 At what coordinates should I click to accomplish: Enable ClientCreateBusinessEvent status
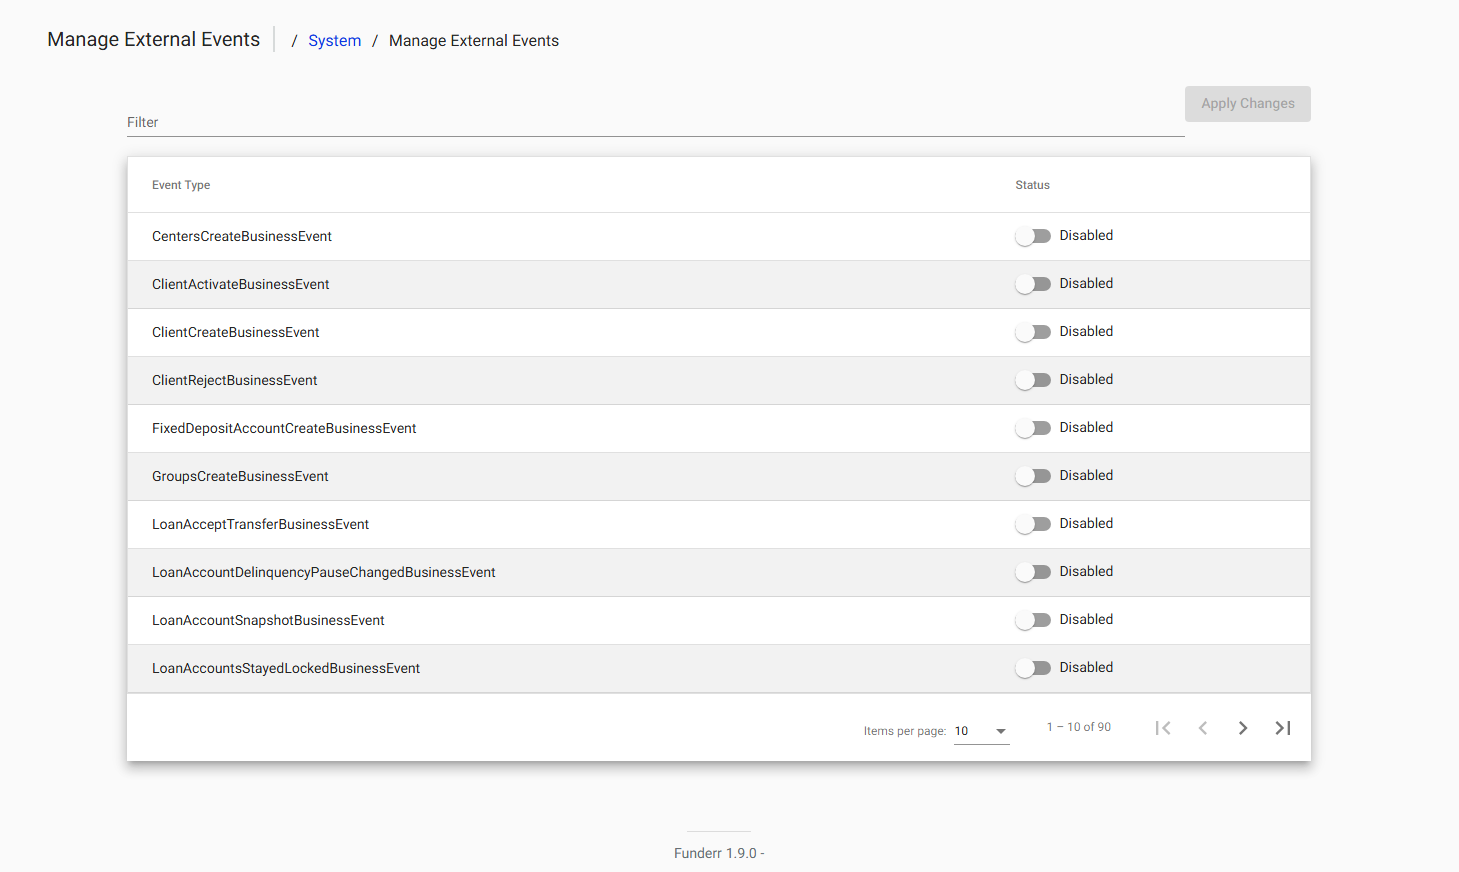pos(1034,331)
